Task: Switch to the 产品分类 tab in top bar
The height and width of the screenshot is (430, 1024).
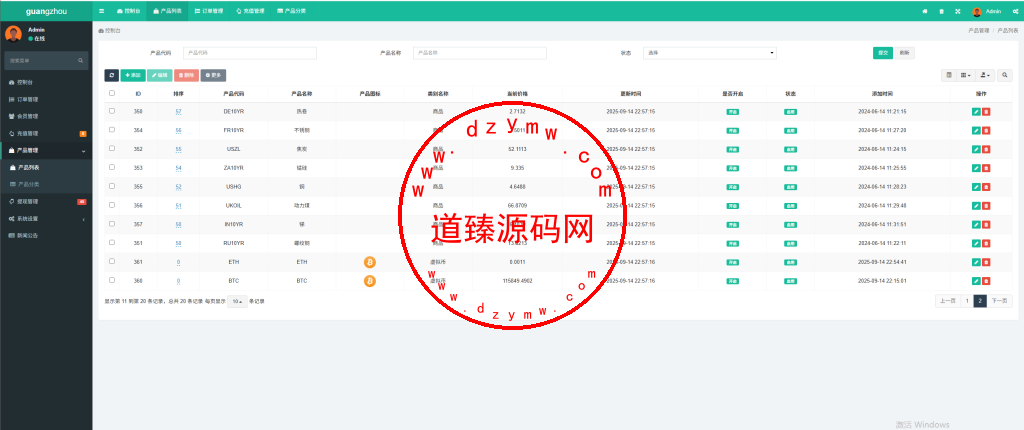Action: [291, 11]
